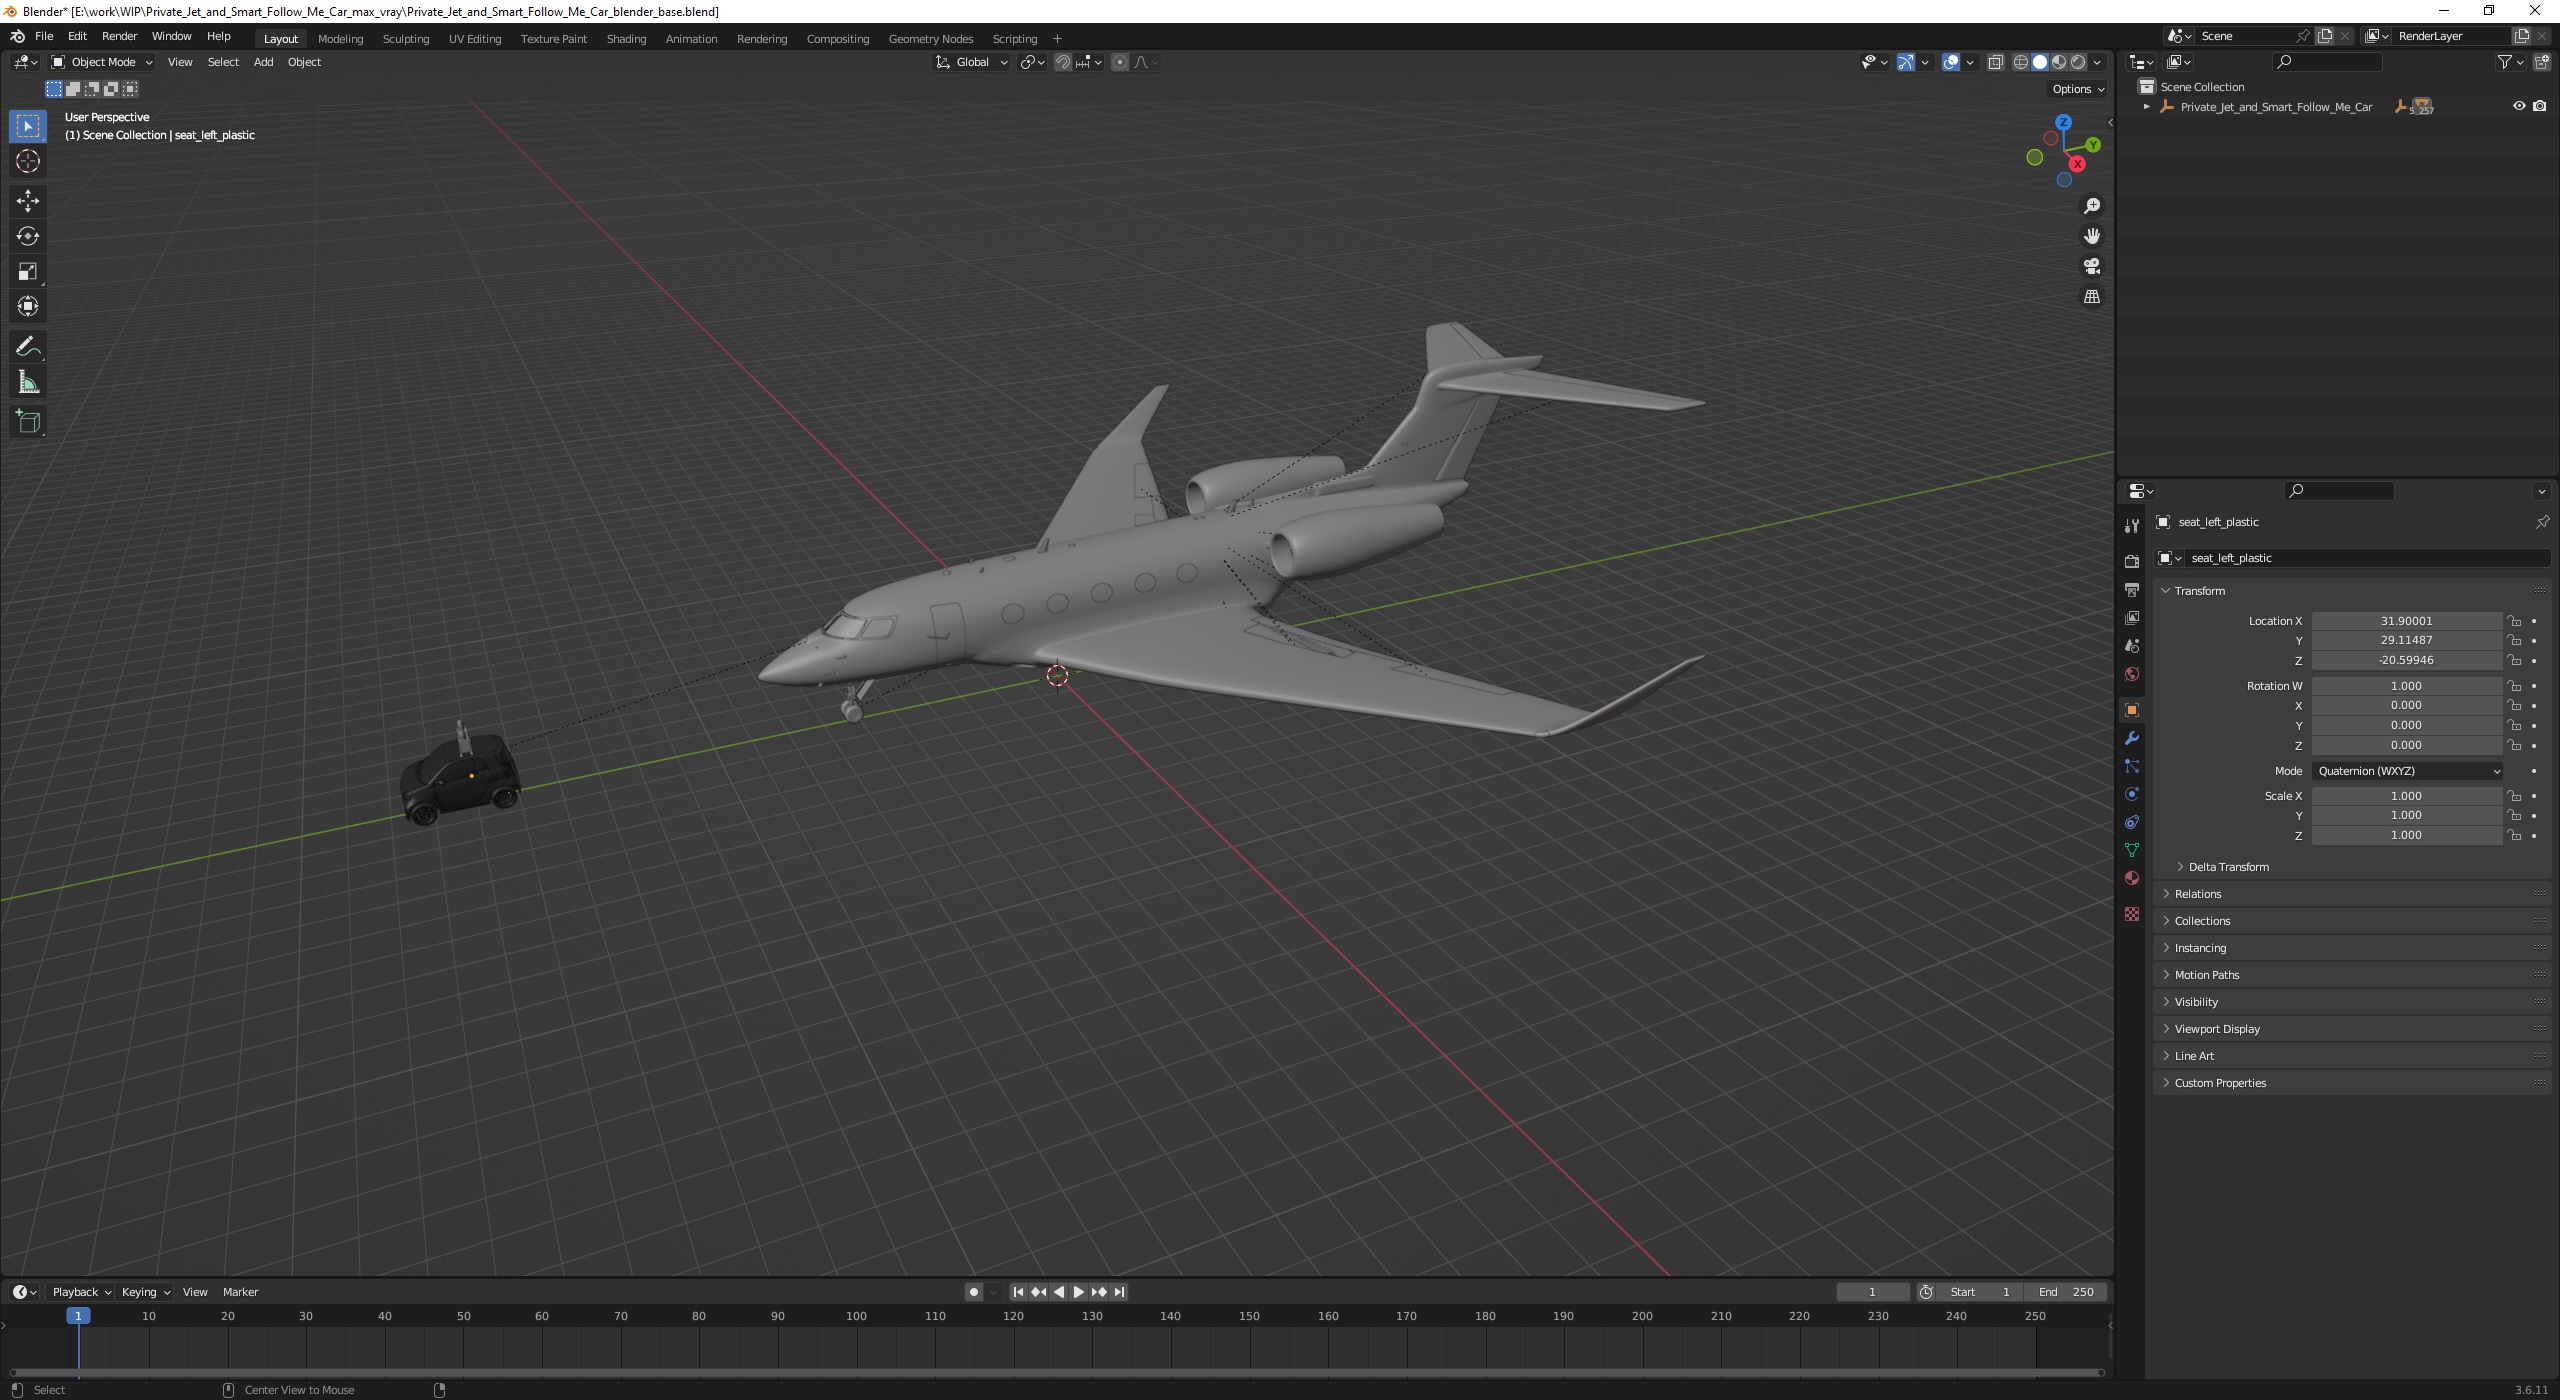Open the Texture properties checker tab
This screenshot has width=2560, height=1400.
pyautogui.click(x=2132, y=914)
